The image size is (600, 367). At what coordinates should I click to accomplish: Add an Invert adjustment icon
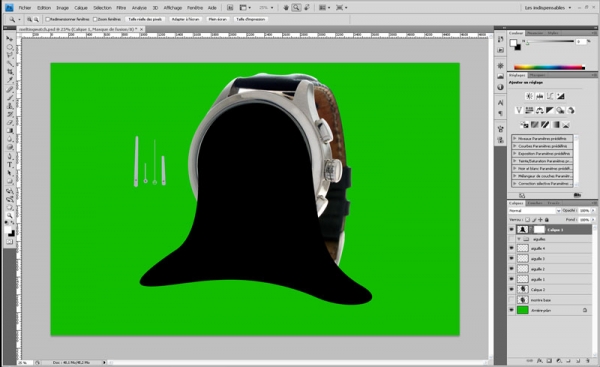point(524,125)
